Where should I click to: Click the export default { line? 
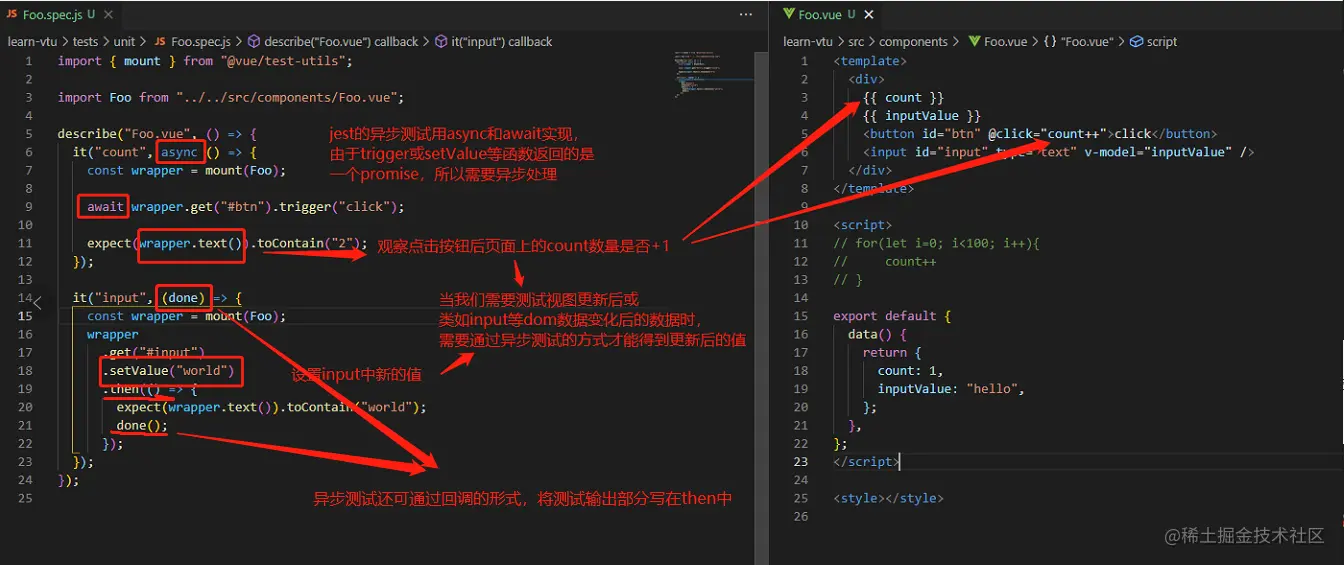pyautogui.click(x=892, y=316)
